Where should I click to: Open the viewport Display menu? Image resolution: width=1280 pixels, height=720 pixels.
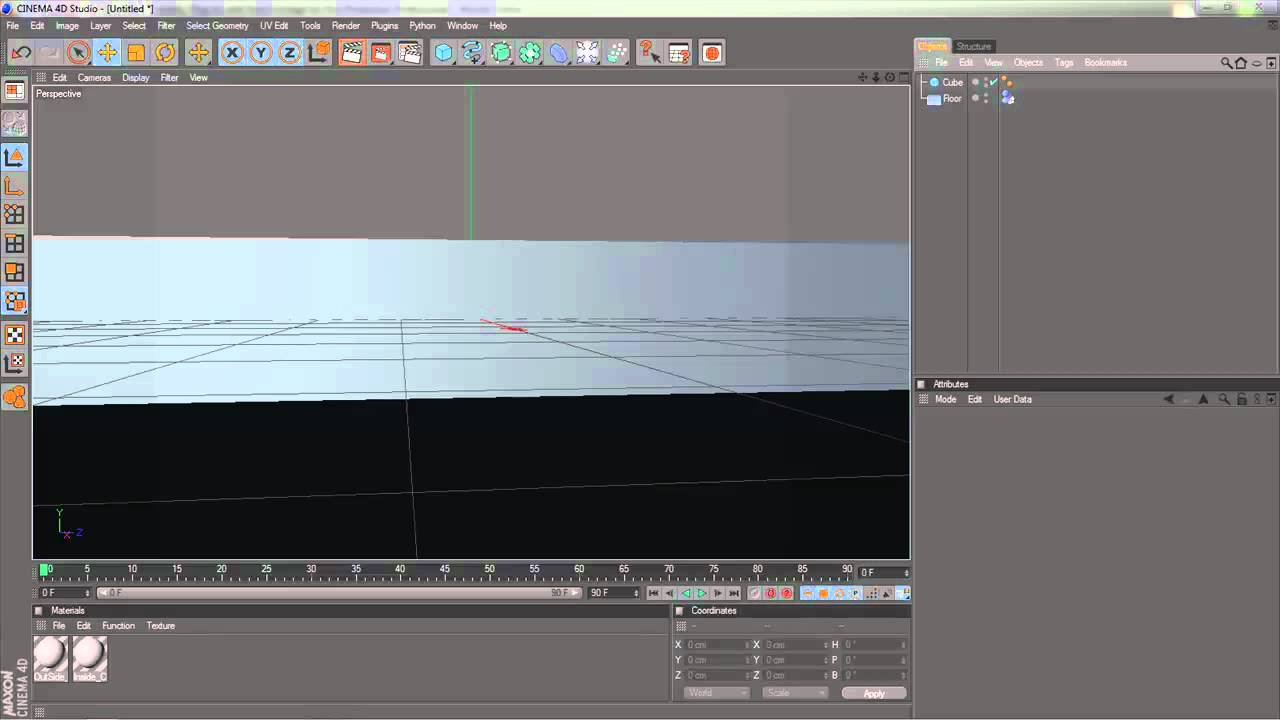(136, 78)
